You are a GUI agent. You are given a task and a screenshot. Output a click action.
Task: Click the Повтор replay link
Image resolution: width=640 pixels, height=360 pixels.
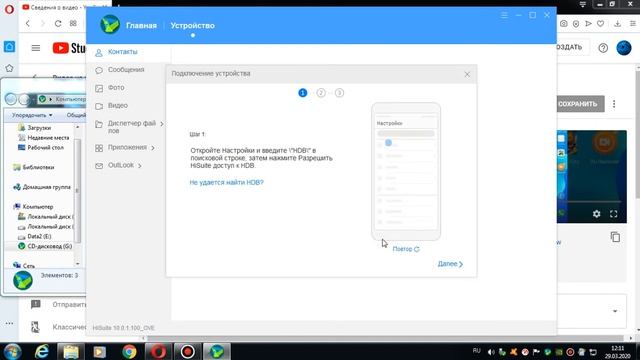click(406, 249)
